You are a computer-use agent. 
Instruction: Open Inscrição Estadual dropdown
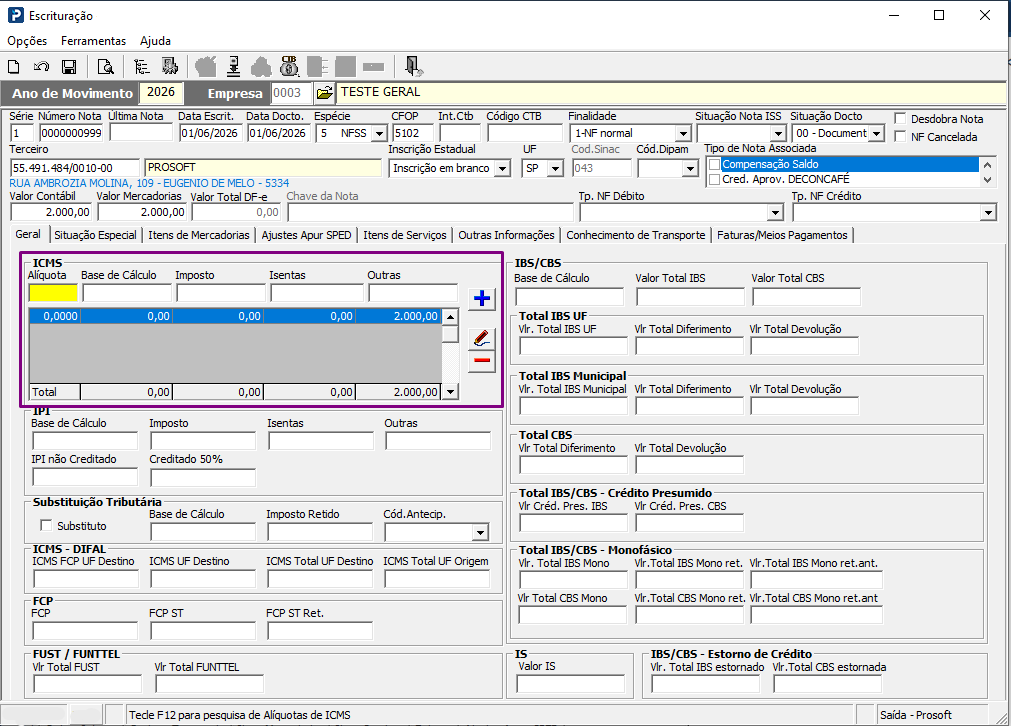(x=503, y=168)
